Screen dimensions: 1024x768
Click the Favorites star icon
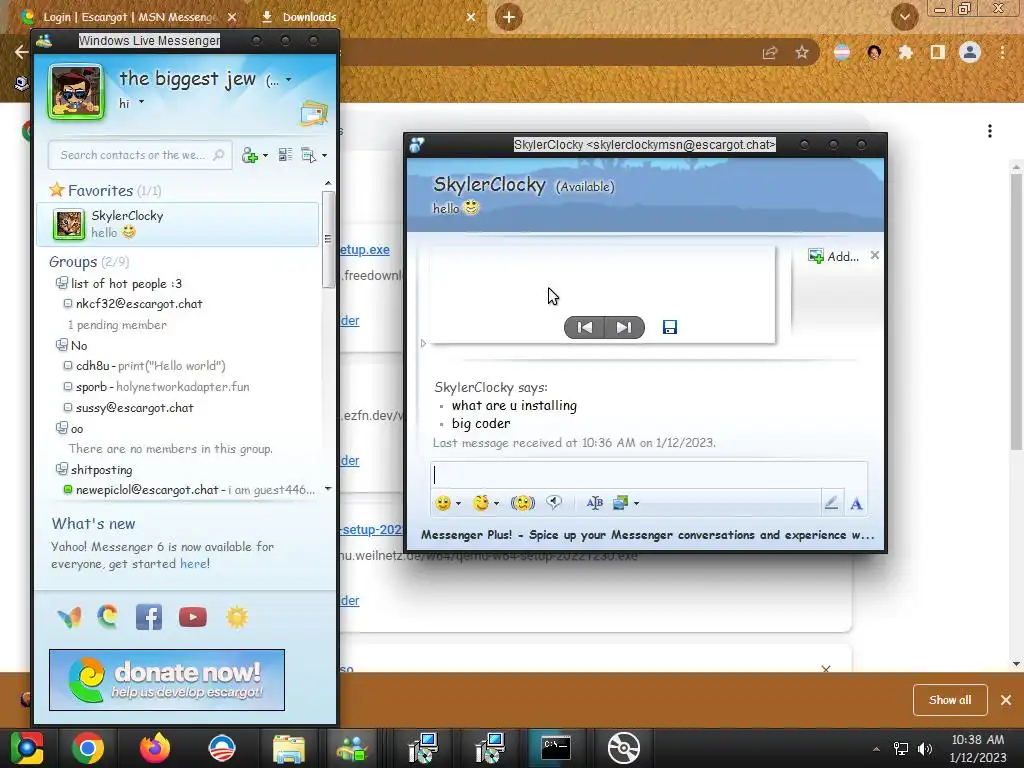click(x=57, y=190)
